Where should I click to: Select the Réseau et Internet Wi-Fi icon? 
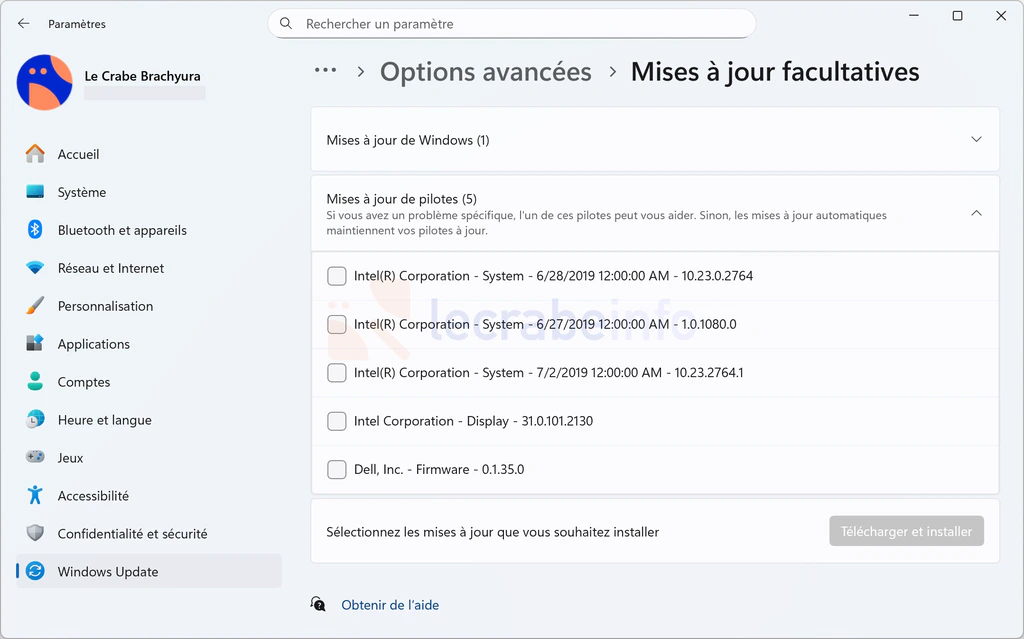(35, 268)
